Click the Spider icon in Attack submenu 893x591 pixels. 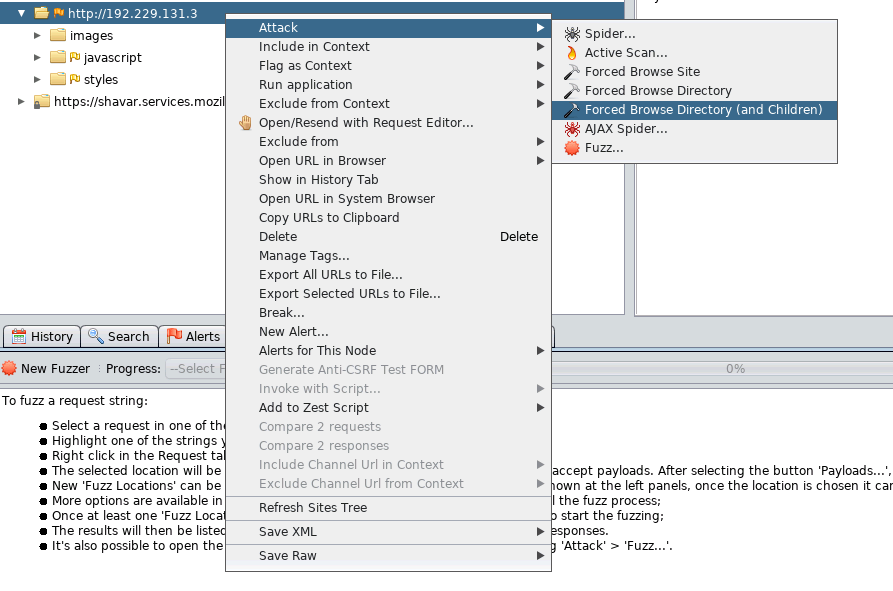tap(572, 34)
